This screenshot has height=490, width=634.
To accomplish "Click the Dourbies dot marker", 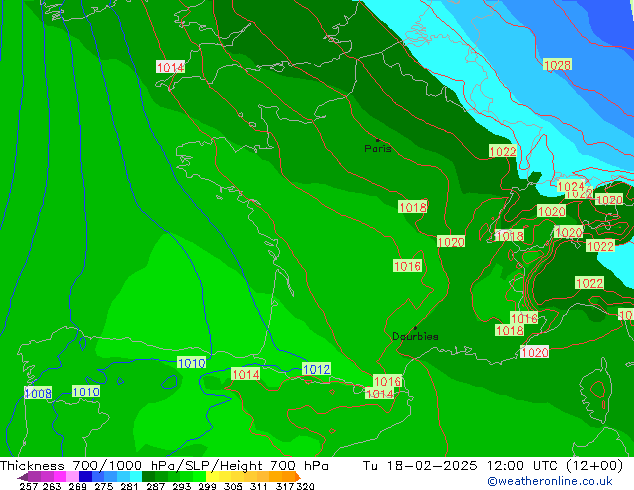I will [415, 328].
